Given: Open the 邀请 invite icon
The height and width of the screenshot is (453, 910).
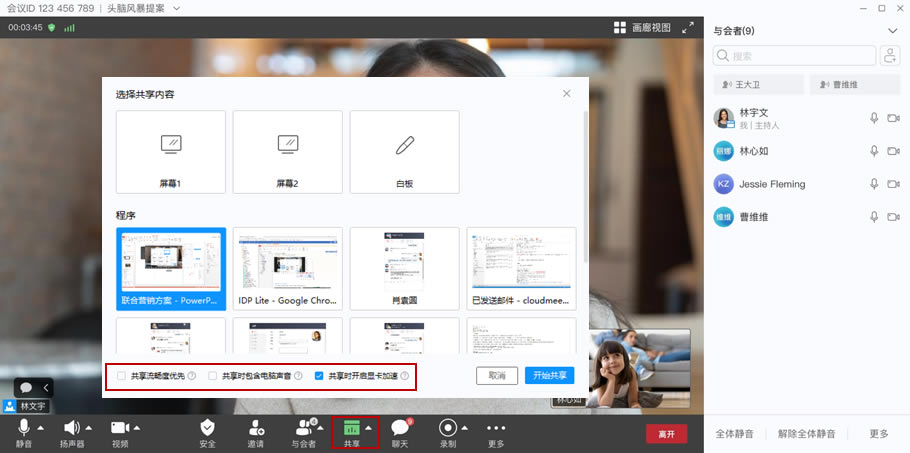Looking at the screenshot, I should (x=256, y=427).
